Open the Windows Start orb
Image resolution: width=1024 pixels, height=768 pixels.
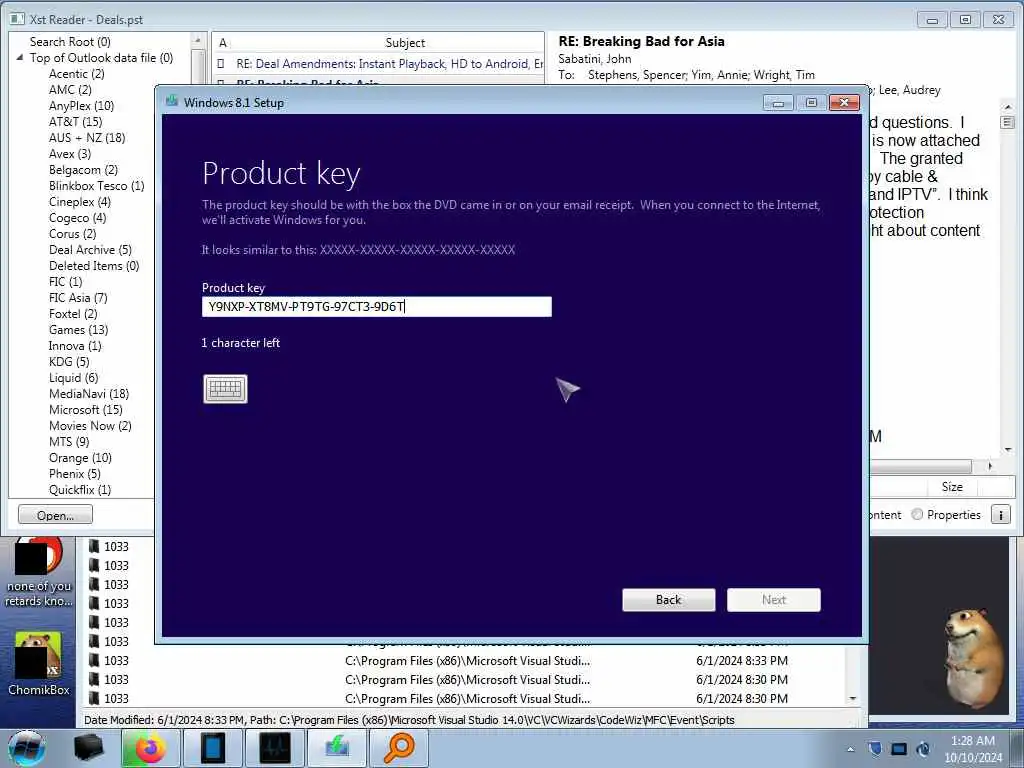(26, 748)
